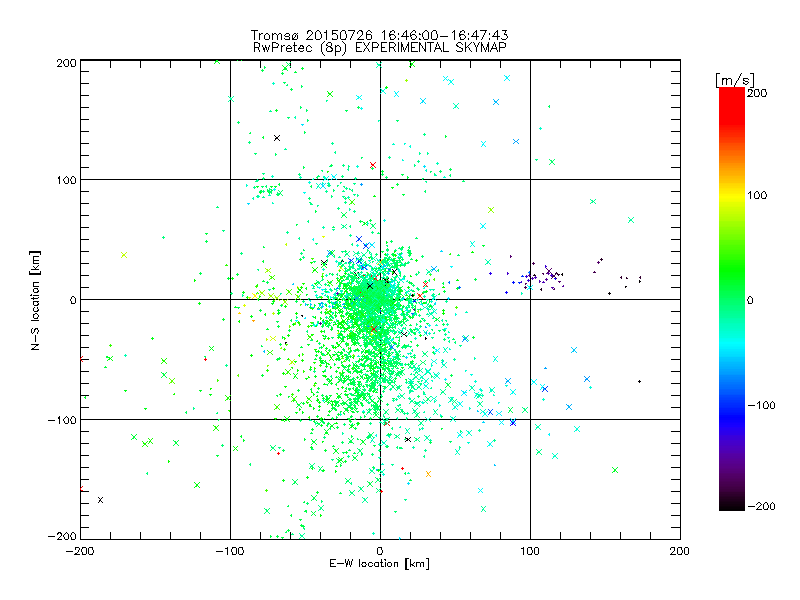Screen dimensions: 800x600
Task: Click the colorbar tick label '0'
Action: [750, 300]
